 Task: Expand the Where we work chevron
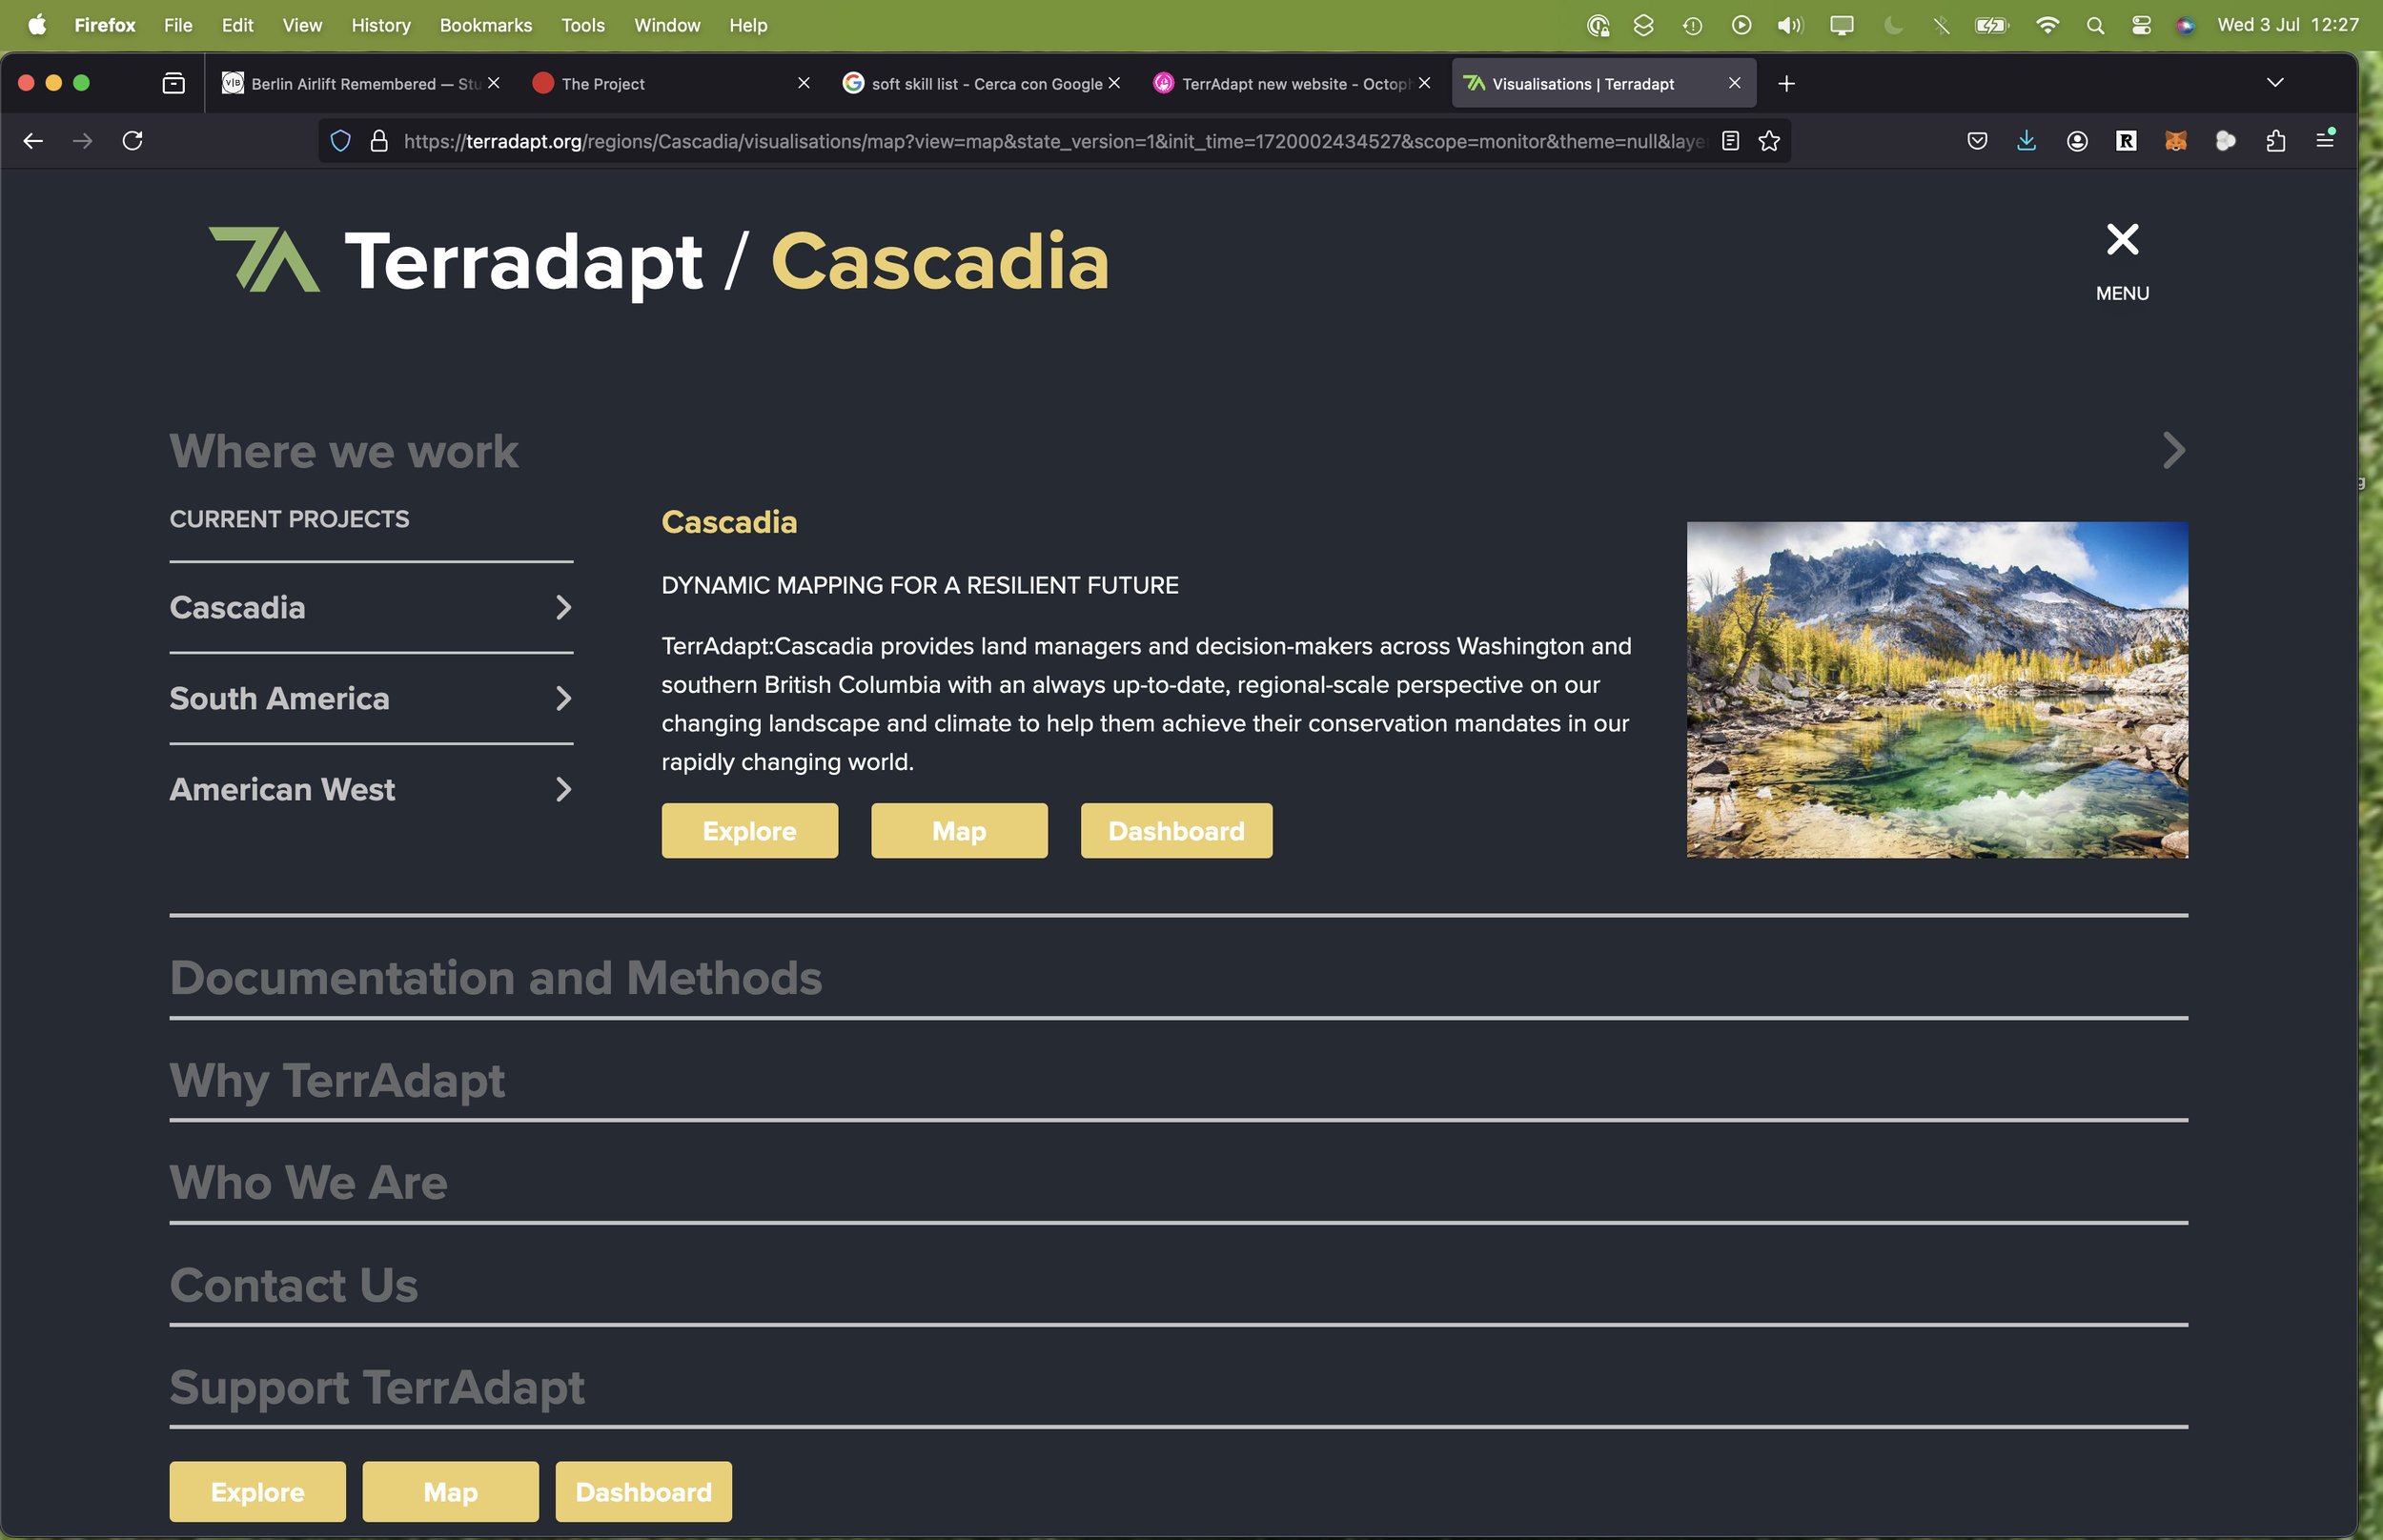tap(2173, 451)
